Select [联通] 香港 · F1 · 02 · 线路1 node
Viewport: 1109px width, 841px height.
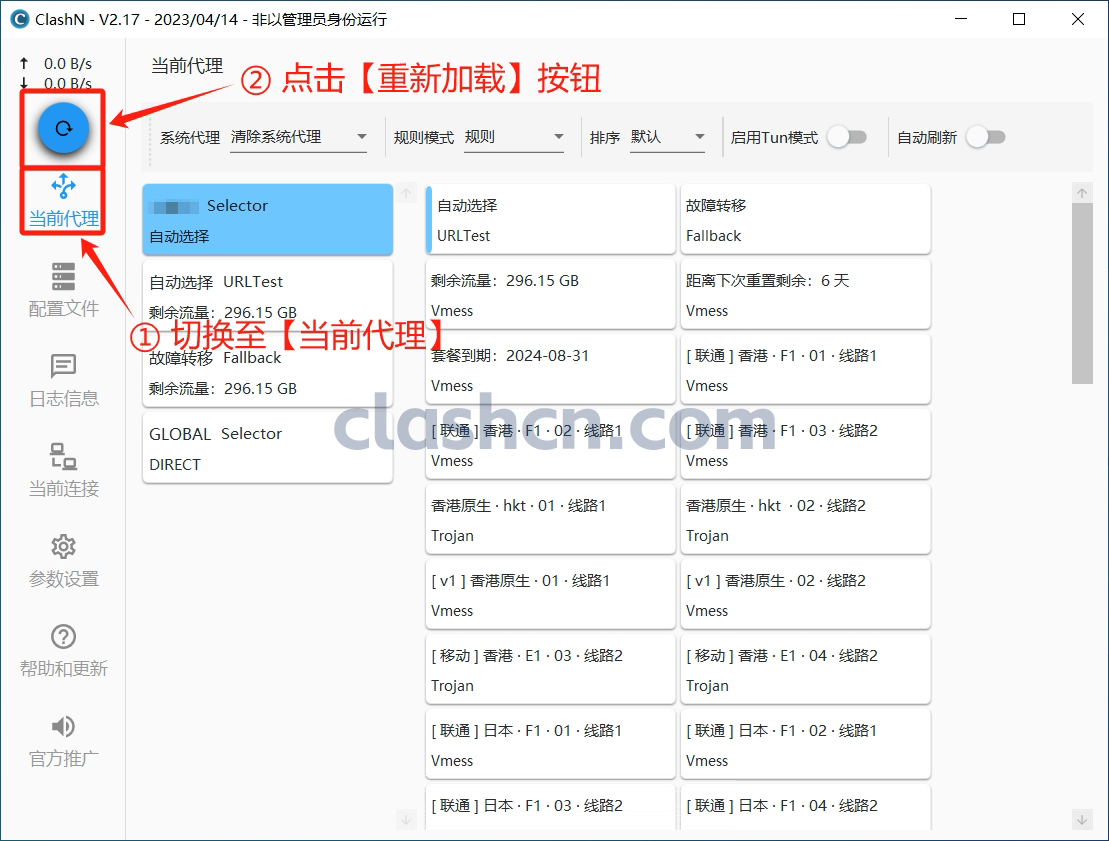[550, 444]
